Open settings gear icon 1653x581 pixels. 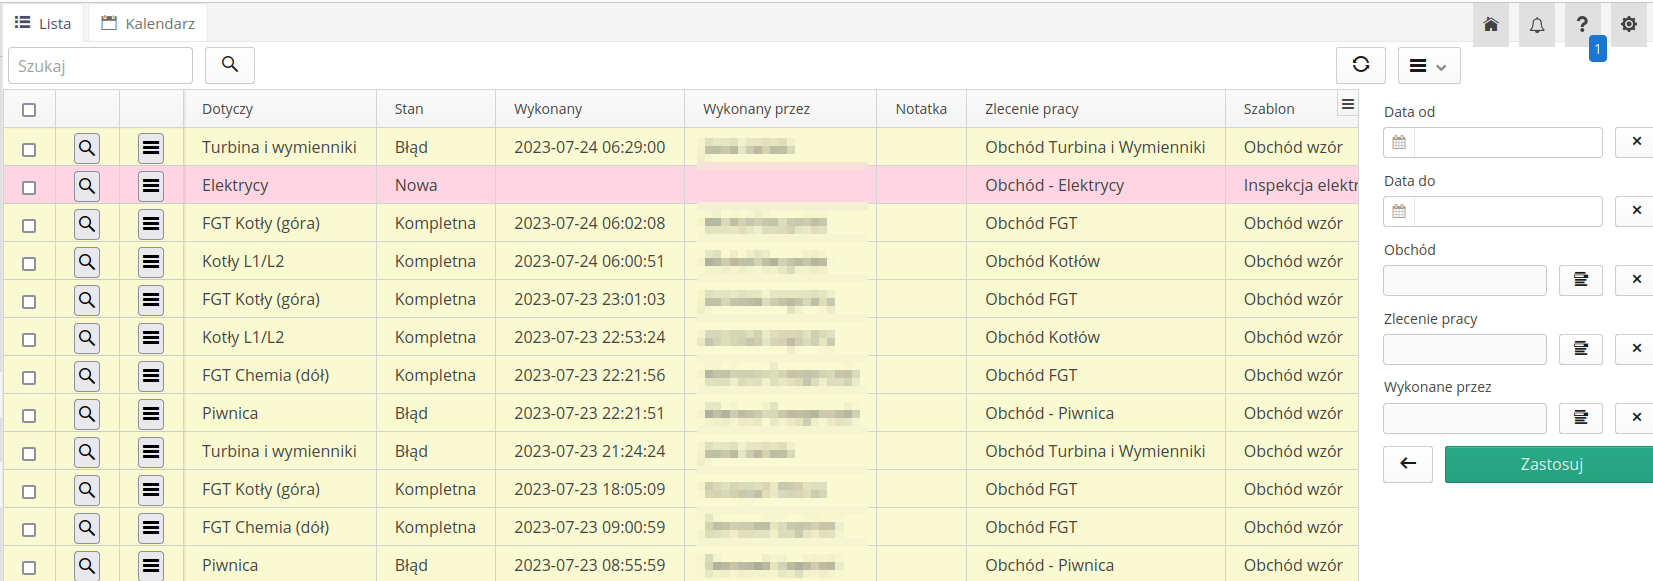pos(1629,24)
